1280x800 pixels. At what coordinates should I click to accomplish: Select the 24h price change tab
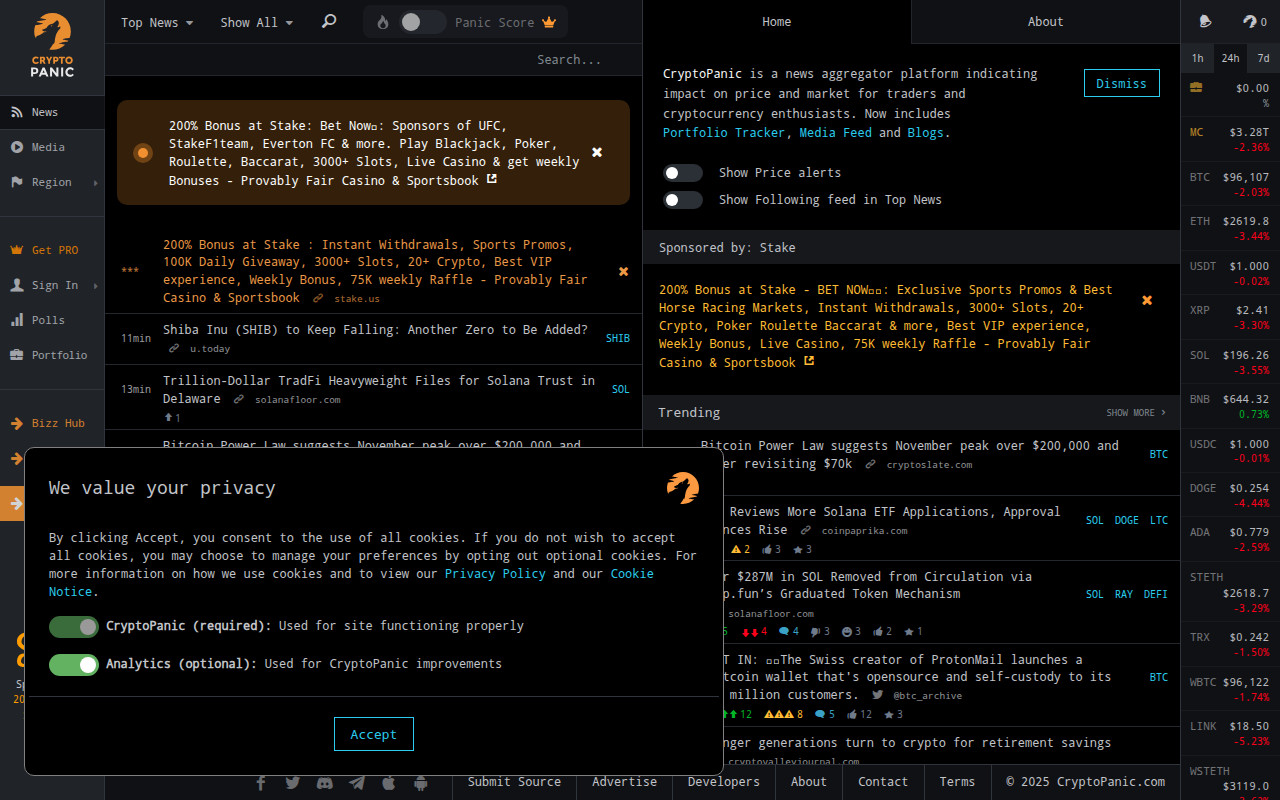(1230, 58)
